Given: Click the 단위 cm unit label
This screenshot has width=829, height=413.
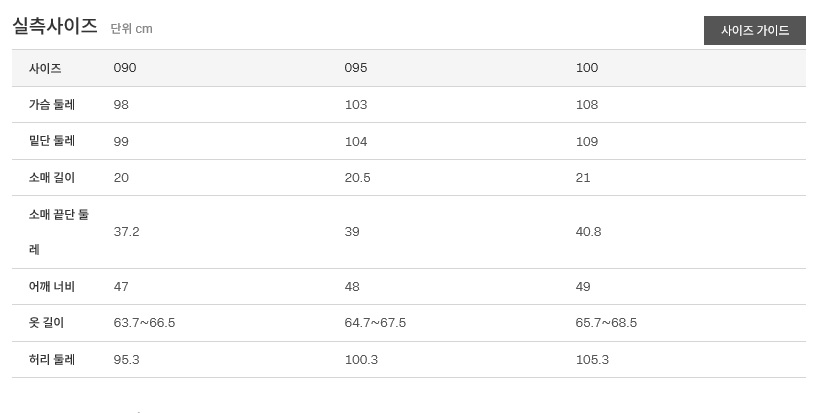Looking at the screenshot, I should (131, 29).
